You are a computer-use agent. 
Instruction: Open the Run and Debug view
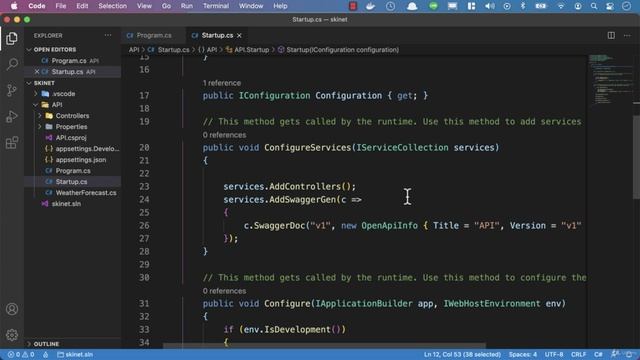click(12, 117)
